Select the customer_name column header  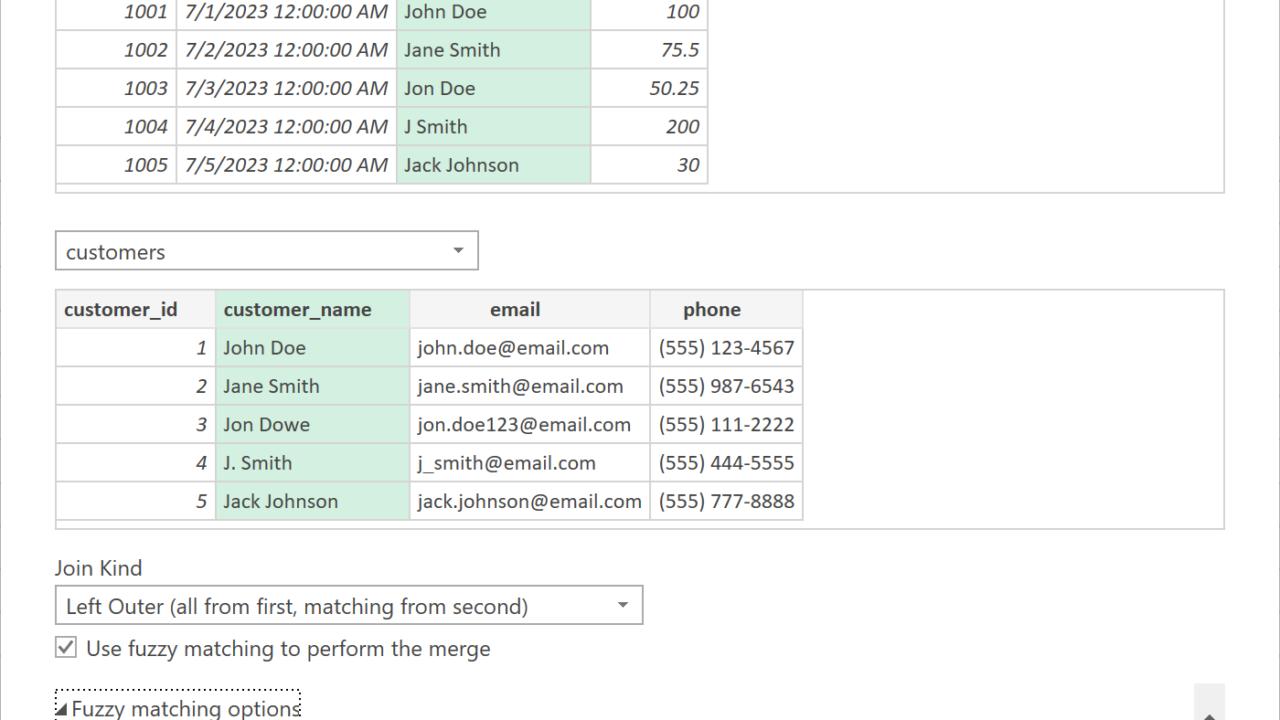click(x=312, y=310)
